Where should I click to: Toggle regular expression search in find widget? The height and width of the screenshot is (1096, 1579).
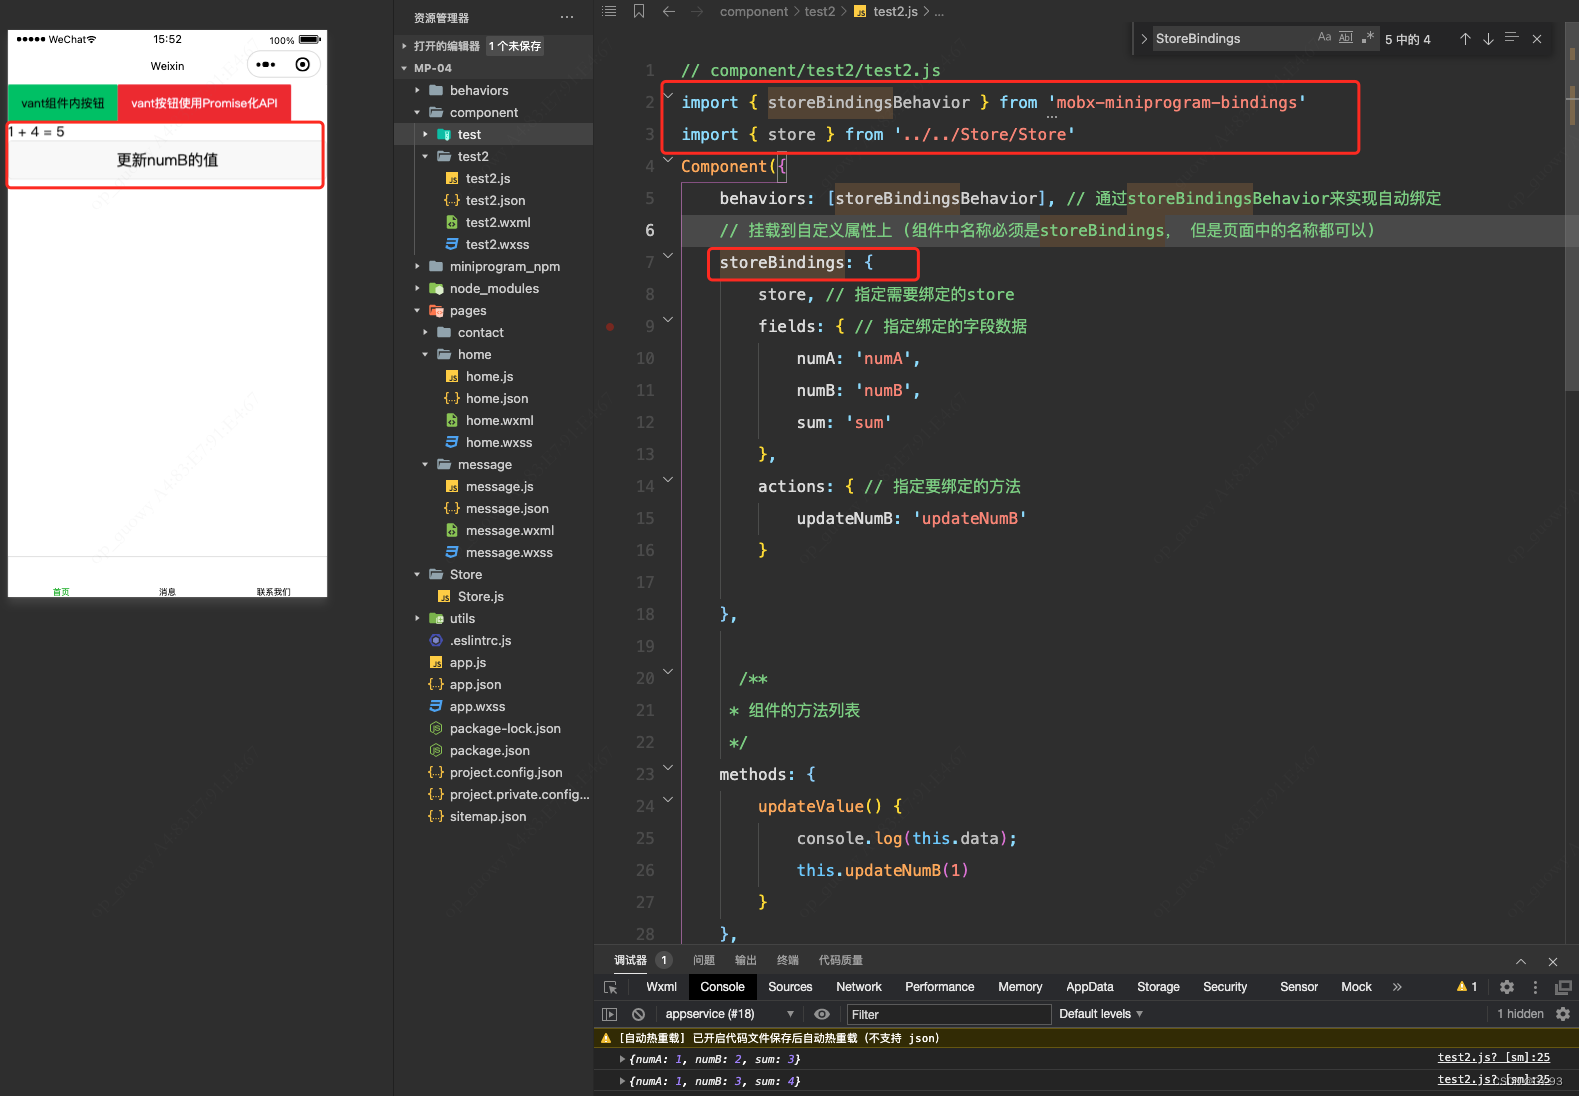point(1368,37)
